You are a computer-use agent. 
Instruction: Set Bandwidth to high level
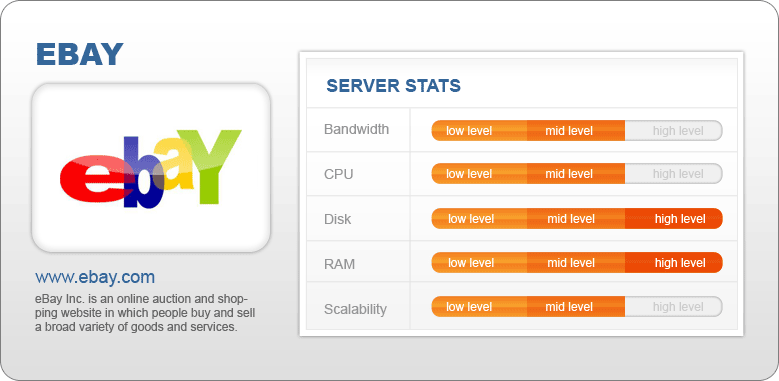coord(674,131)
